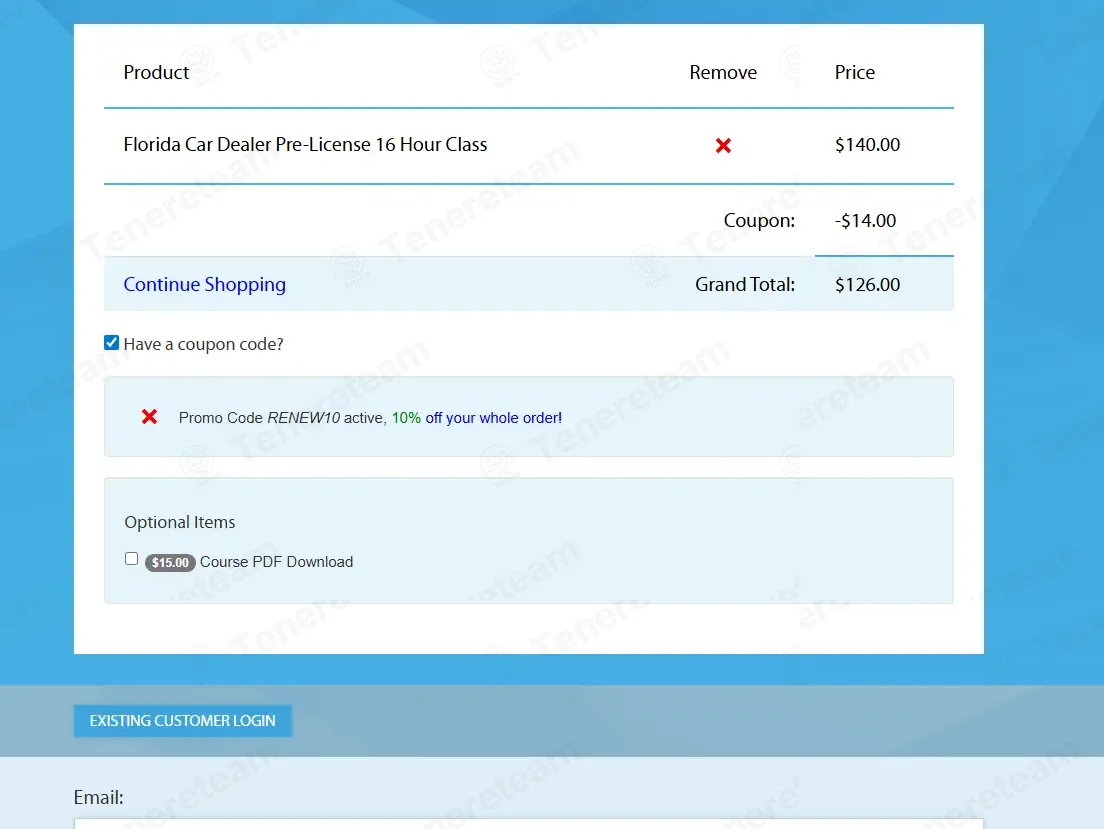
Task: Click the Product column header
Action: click(x=156, y=73)
